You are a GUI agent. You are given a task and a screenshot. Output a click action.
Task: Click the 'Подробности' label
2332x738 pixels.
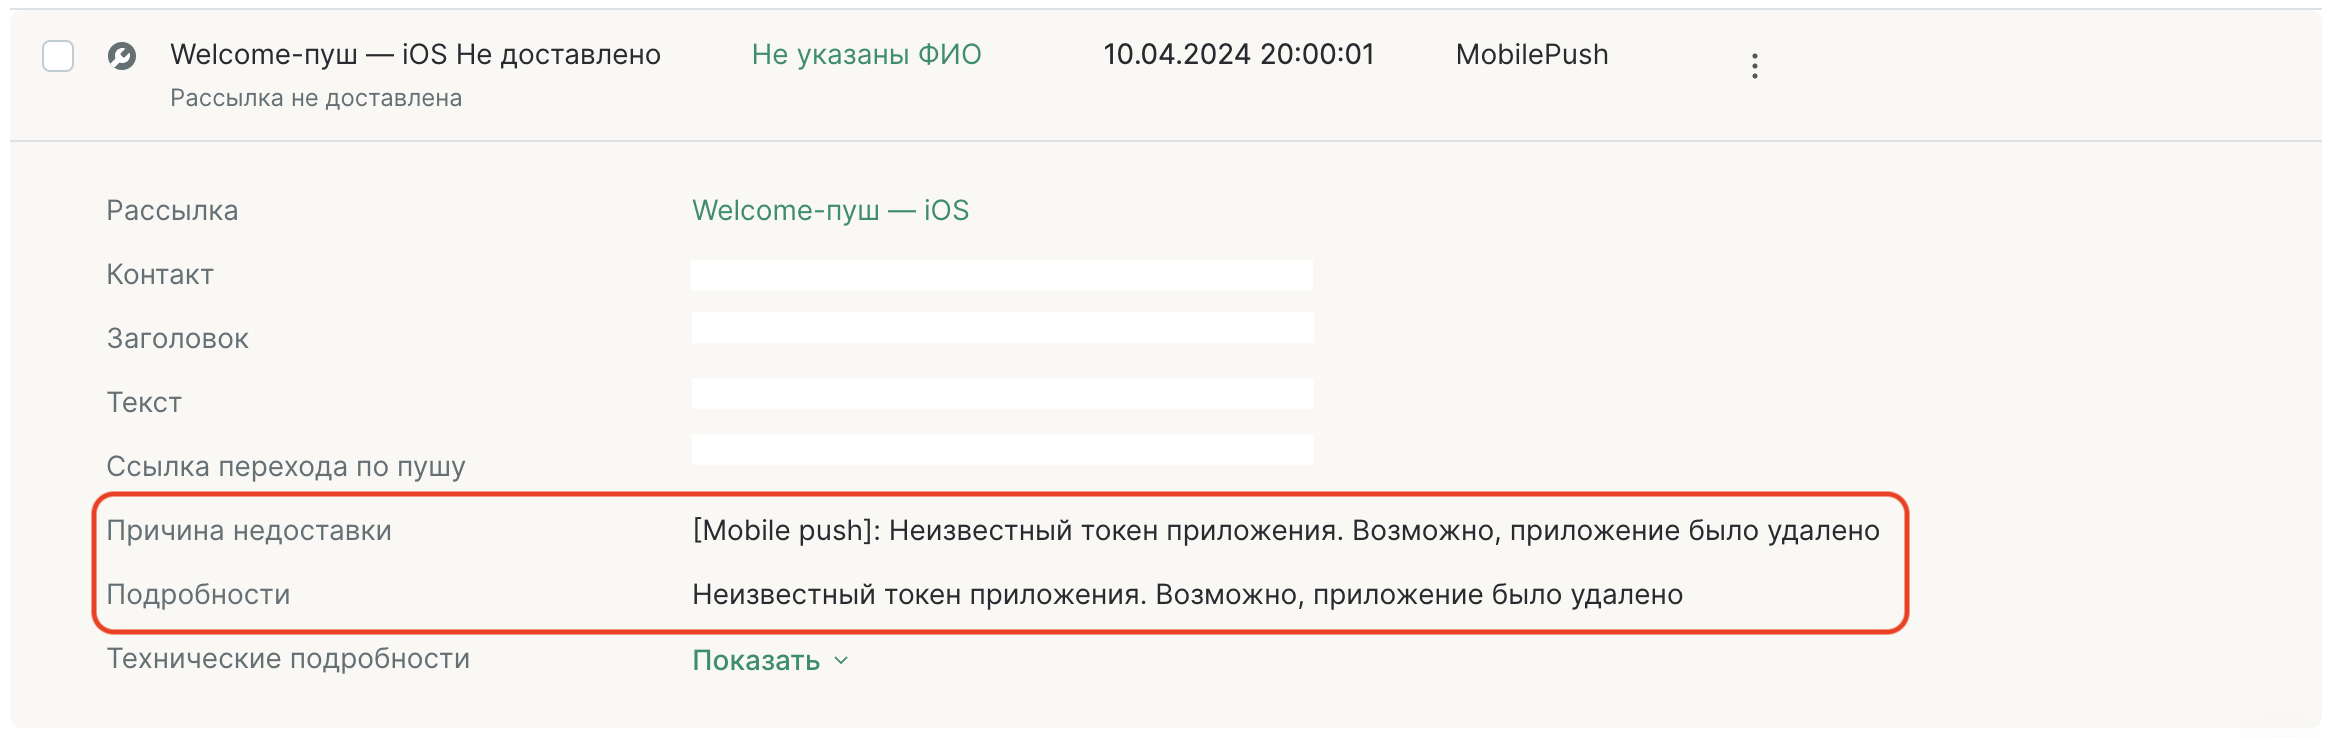(198, 594)
